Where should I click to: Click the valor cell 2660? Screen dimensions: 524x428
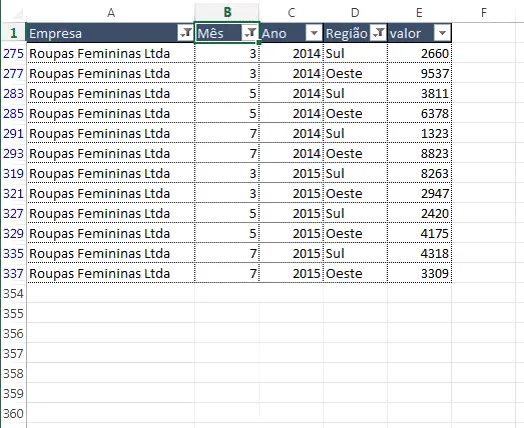pos(419,53)
